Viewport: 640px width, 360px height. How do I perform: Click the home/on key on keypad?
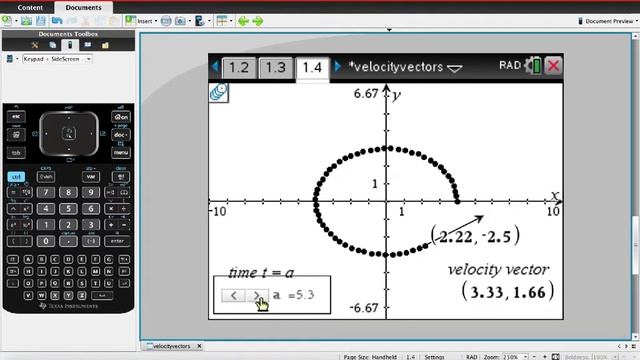pyautogui.click(x=121, y=117)
